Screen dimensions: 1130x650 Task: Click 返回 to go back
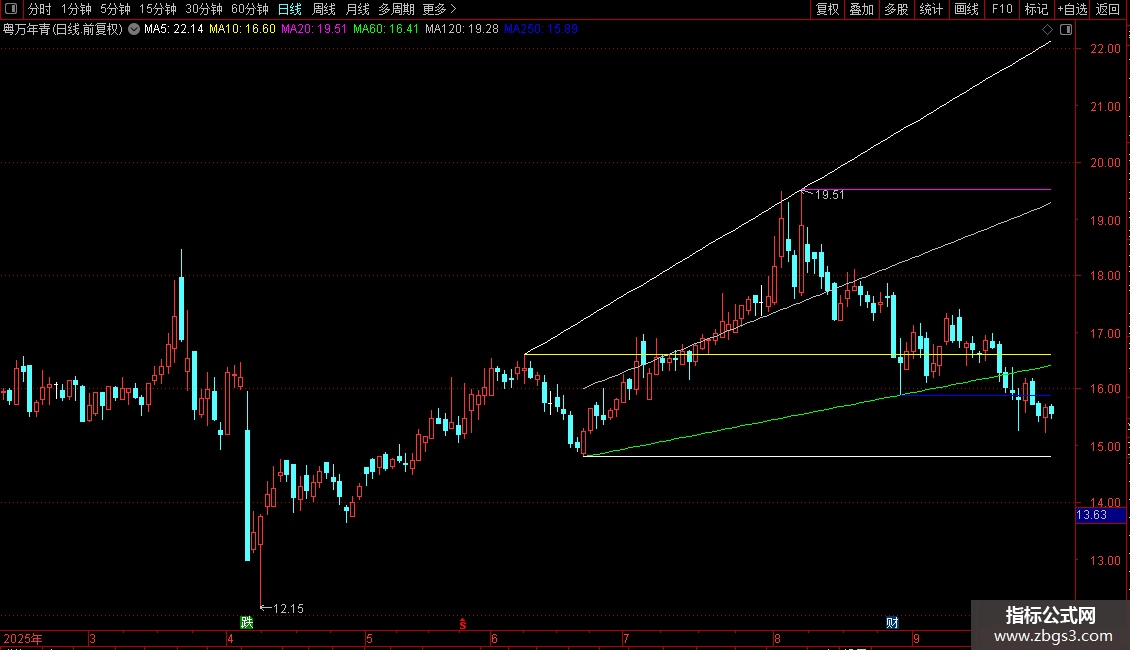1108,9
